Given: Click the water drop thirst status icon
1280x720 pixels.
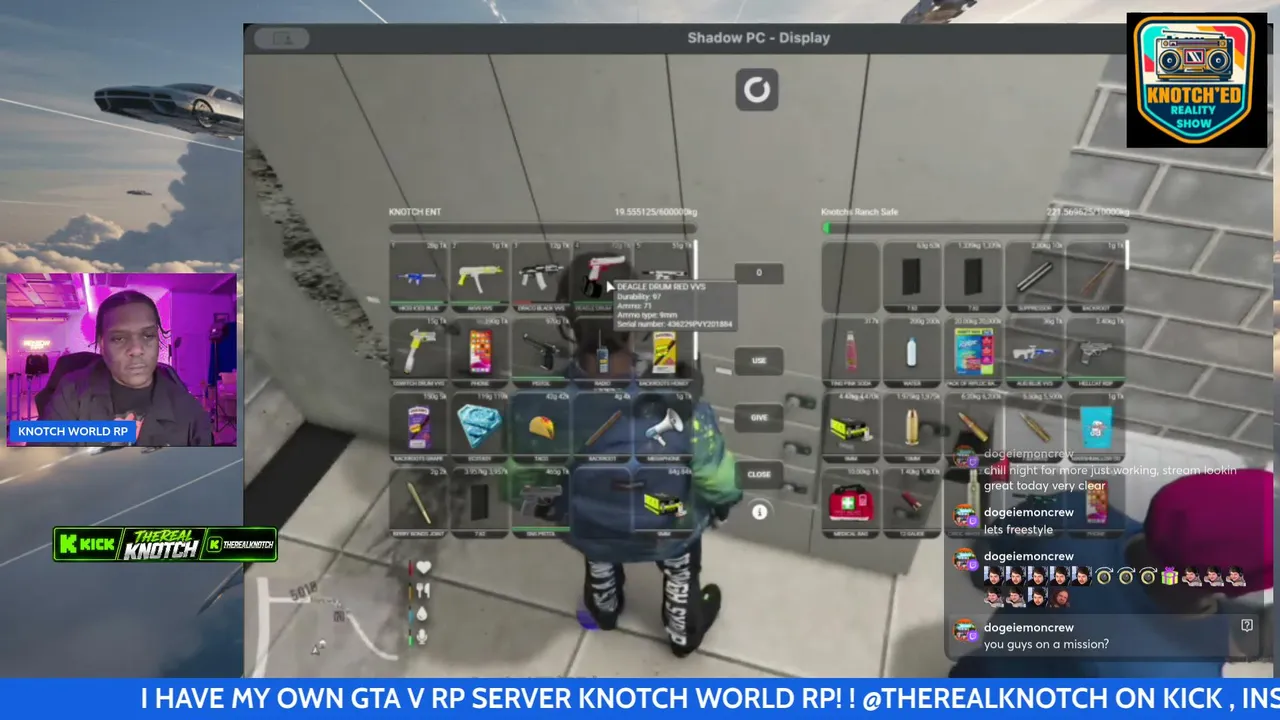Looking at the screenshot, I should [423, 614].
